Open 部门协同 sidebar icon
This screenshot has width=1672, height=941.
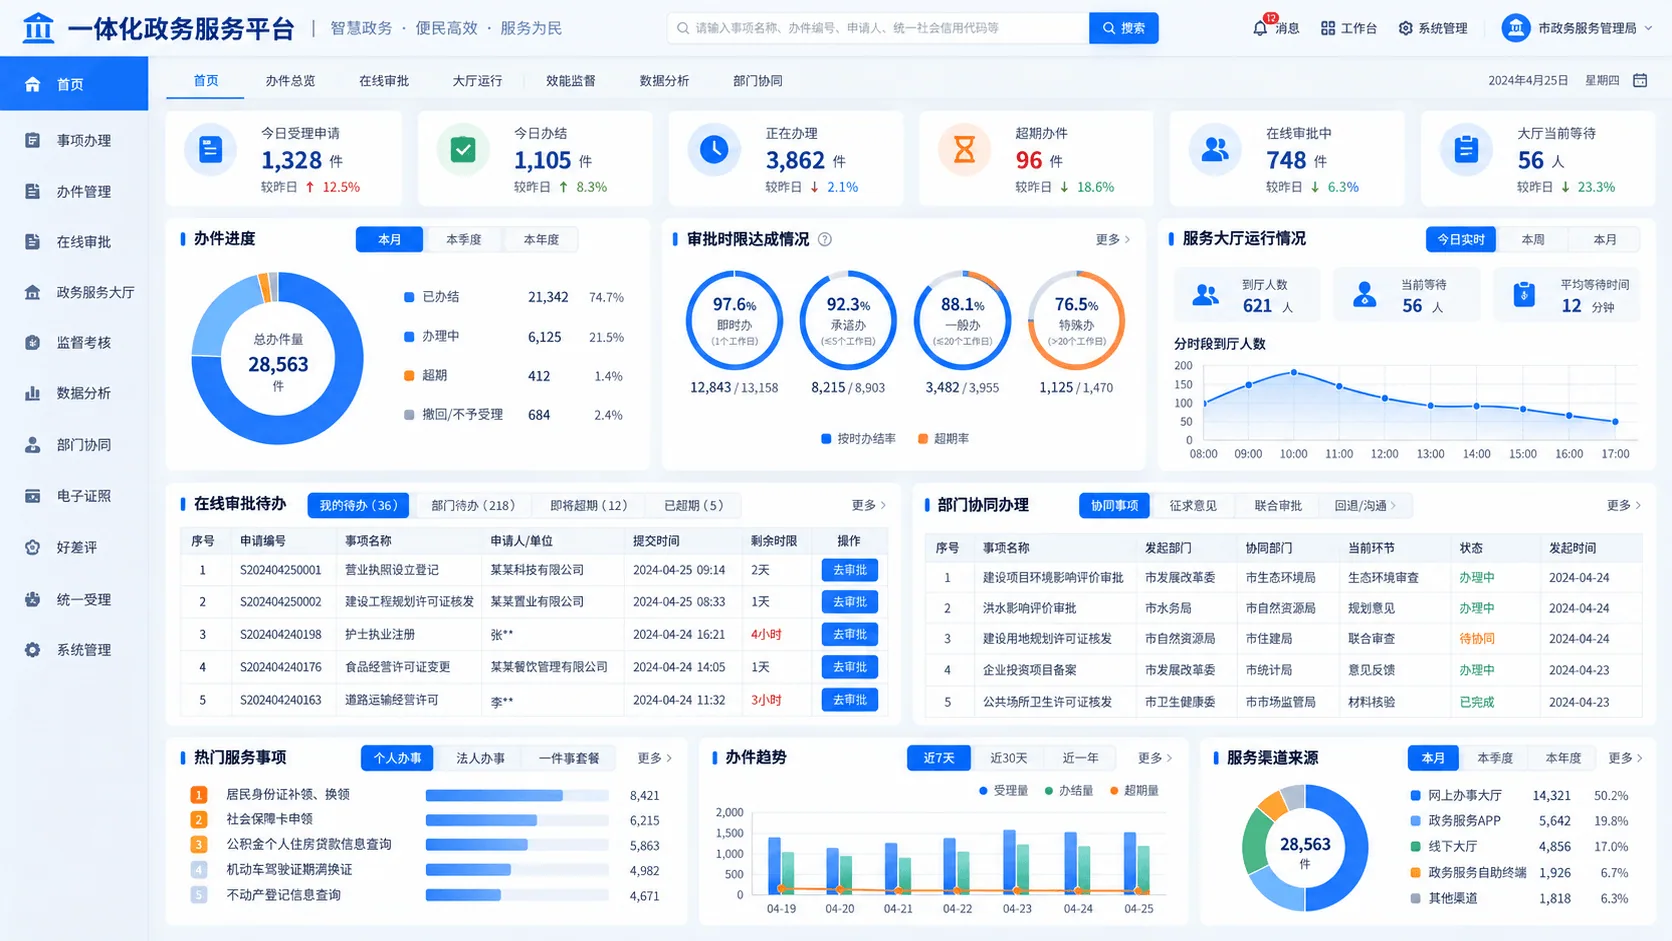point(33,444)
